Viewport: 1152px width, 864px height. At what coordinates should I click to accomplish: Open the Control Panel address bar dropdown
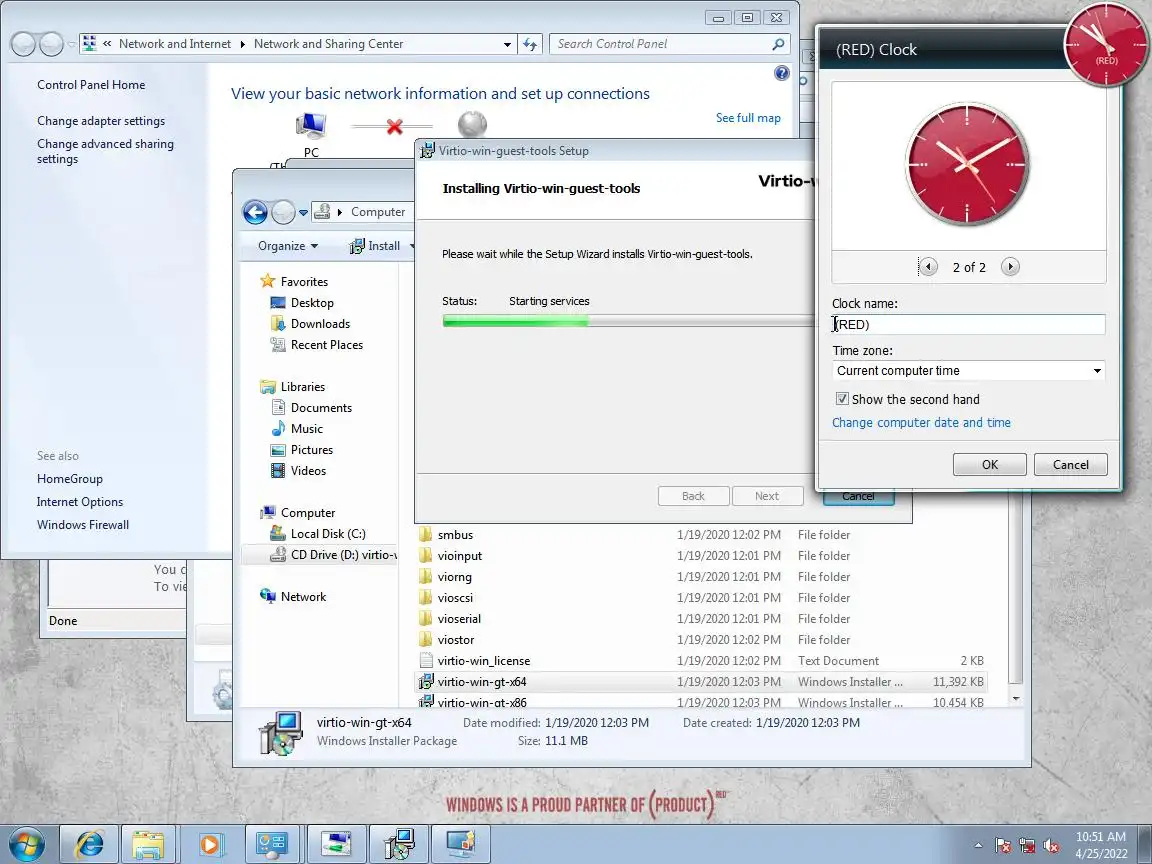[507, 44]
